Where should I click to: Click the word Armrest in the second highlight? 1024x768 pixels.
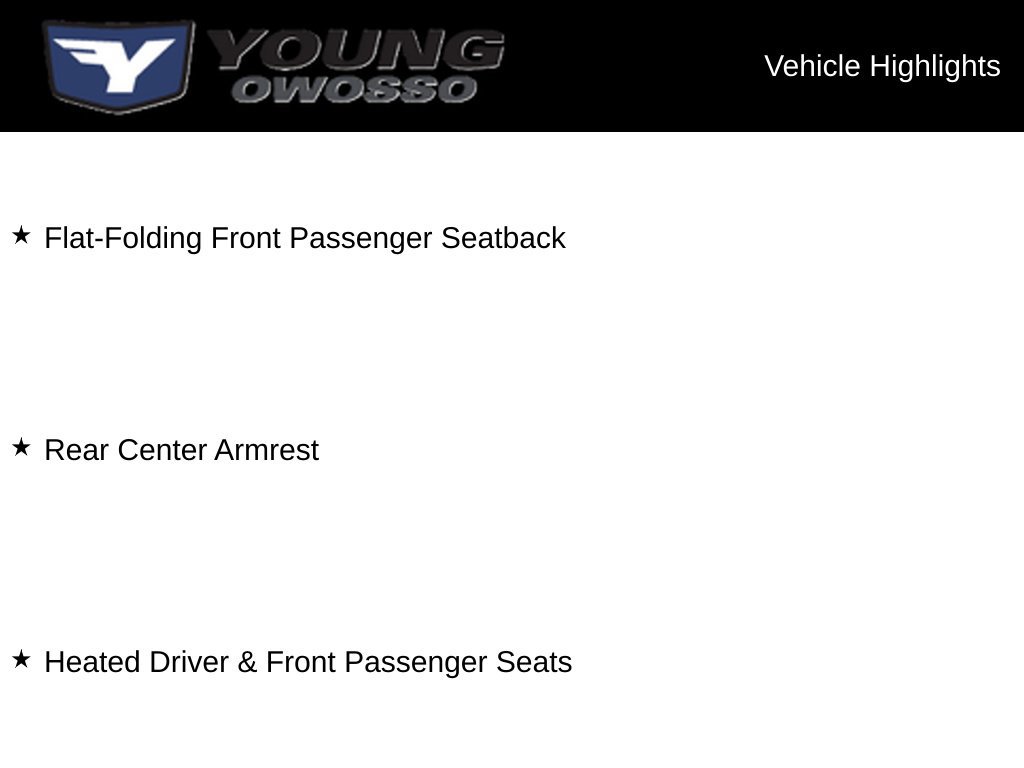click(266, 450)
